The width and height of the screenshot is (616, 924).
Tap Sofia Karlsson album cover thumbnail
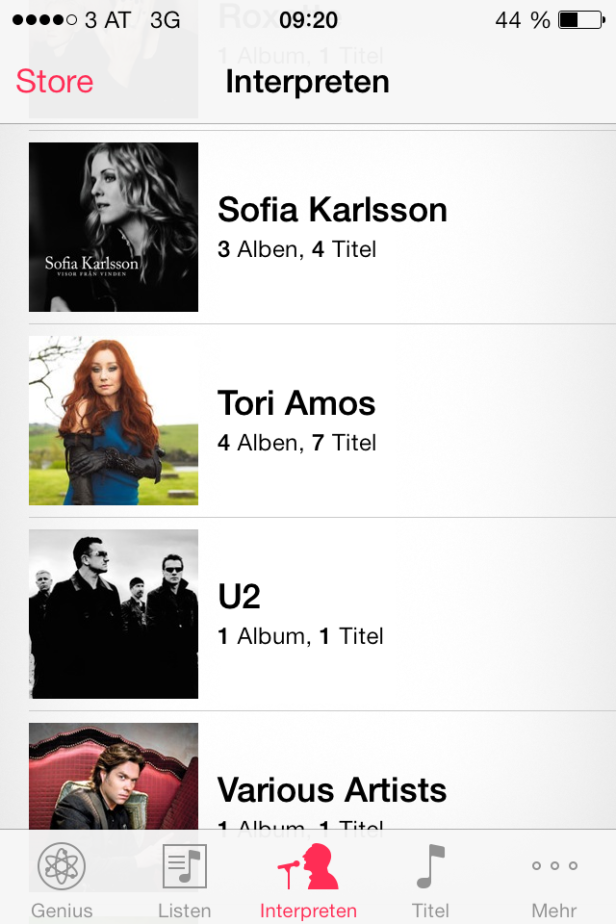coord(113,227)
